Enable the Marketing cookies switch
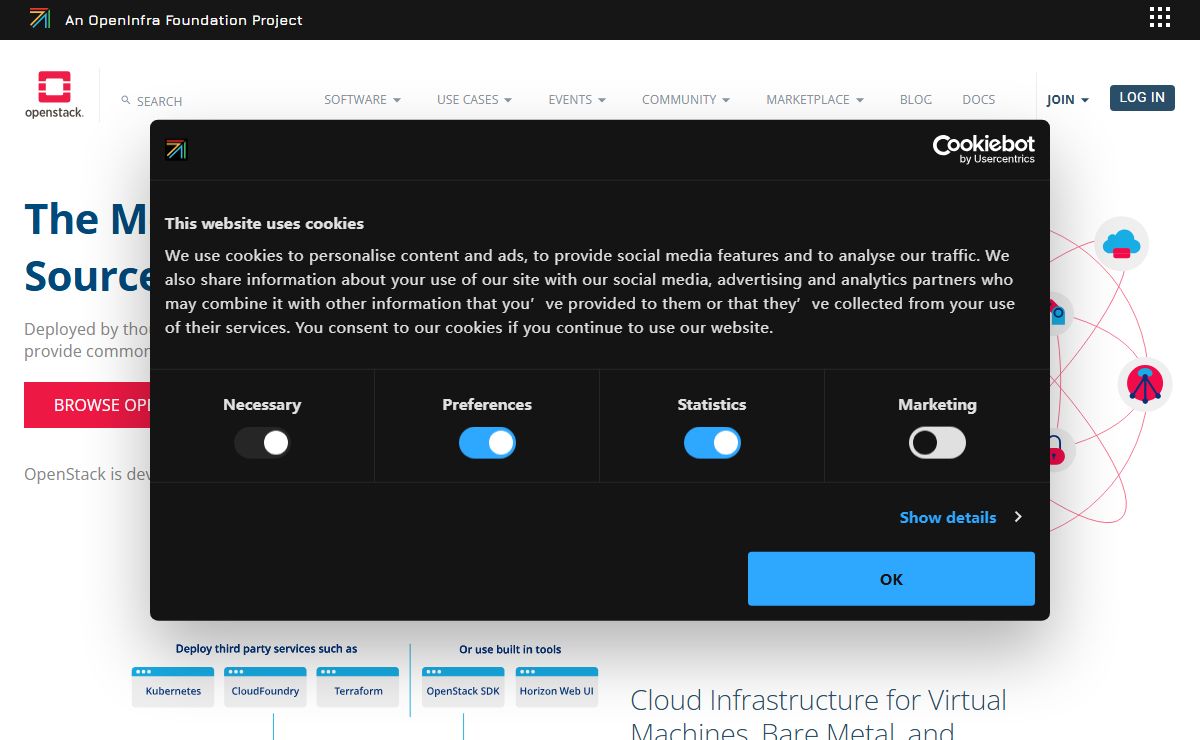This screenshot has height=740, width=1200. coord(937,442)
